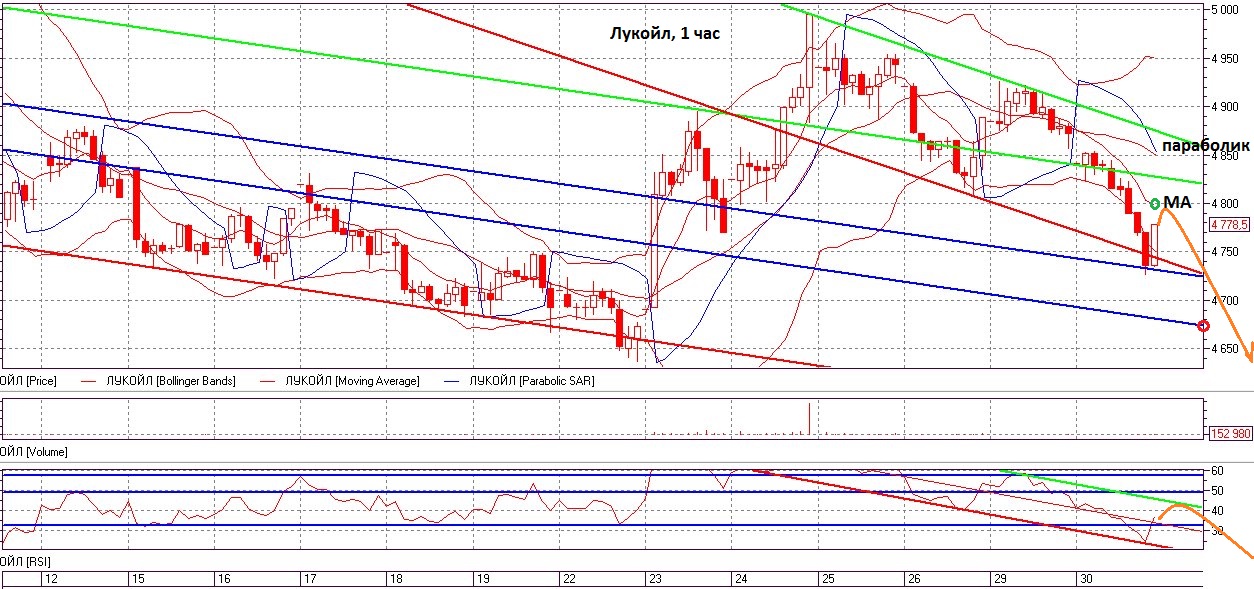Click date label 17 on time axis
This screenshot has height=589, width=1254.
click(x=310, y=579)
